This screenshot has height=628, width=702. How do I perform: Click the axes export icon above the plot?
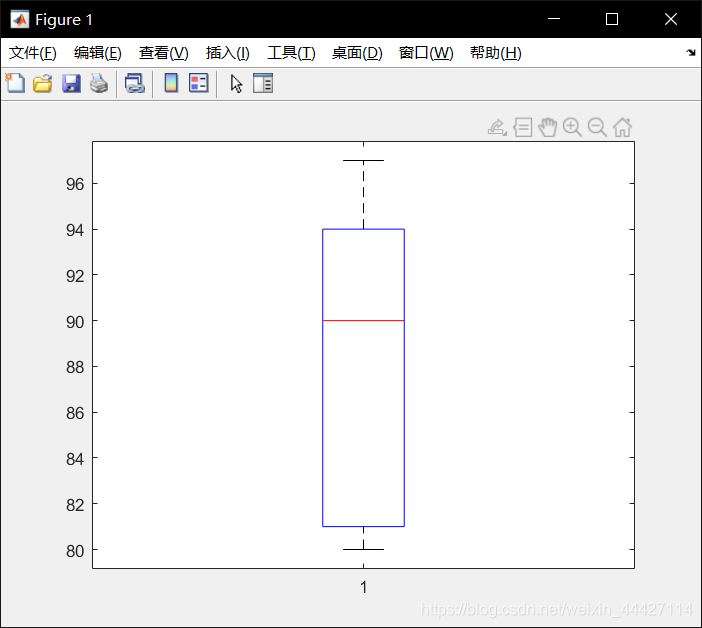click(497, 128)
